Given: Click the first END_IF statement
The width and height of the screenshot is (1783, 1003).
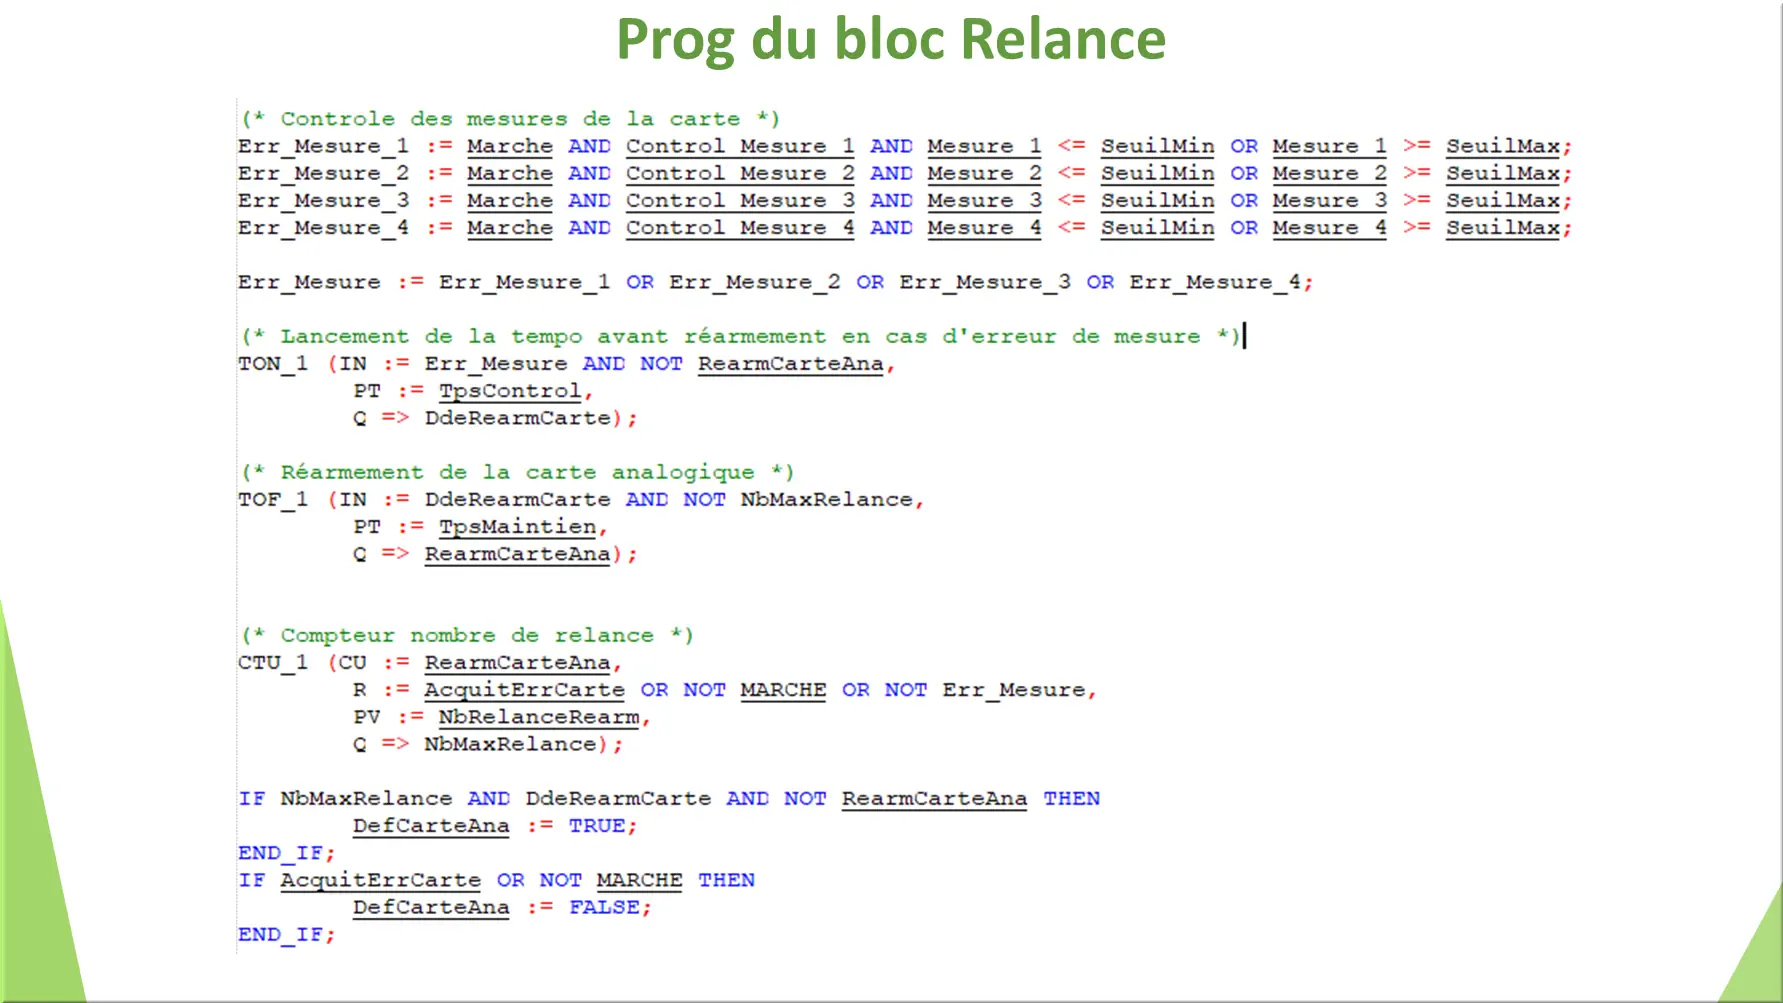Looking at the screenshot, I should (285, 853).
